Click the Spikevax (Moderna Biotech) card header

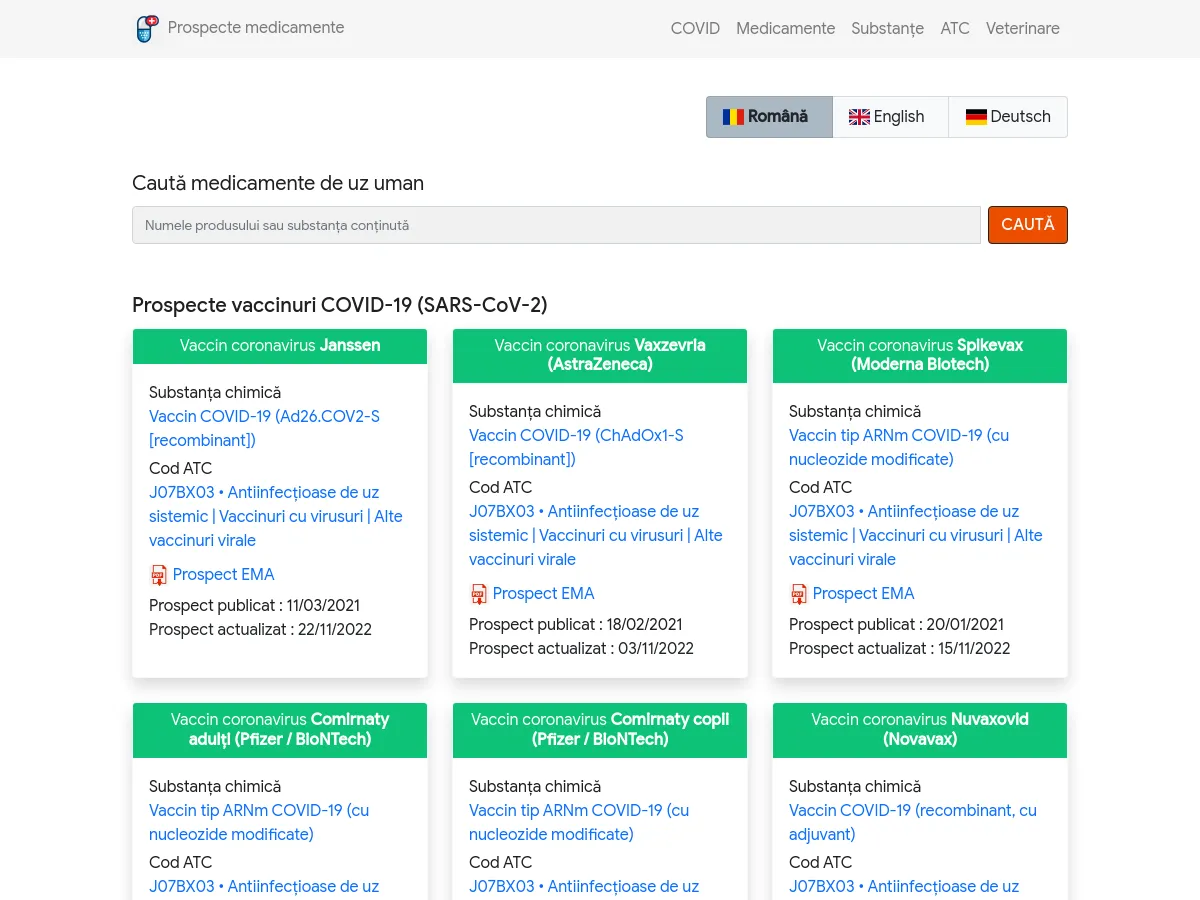coord(919,355)
